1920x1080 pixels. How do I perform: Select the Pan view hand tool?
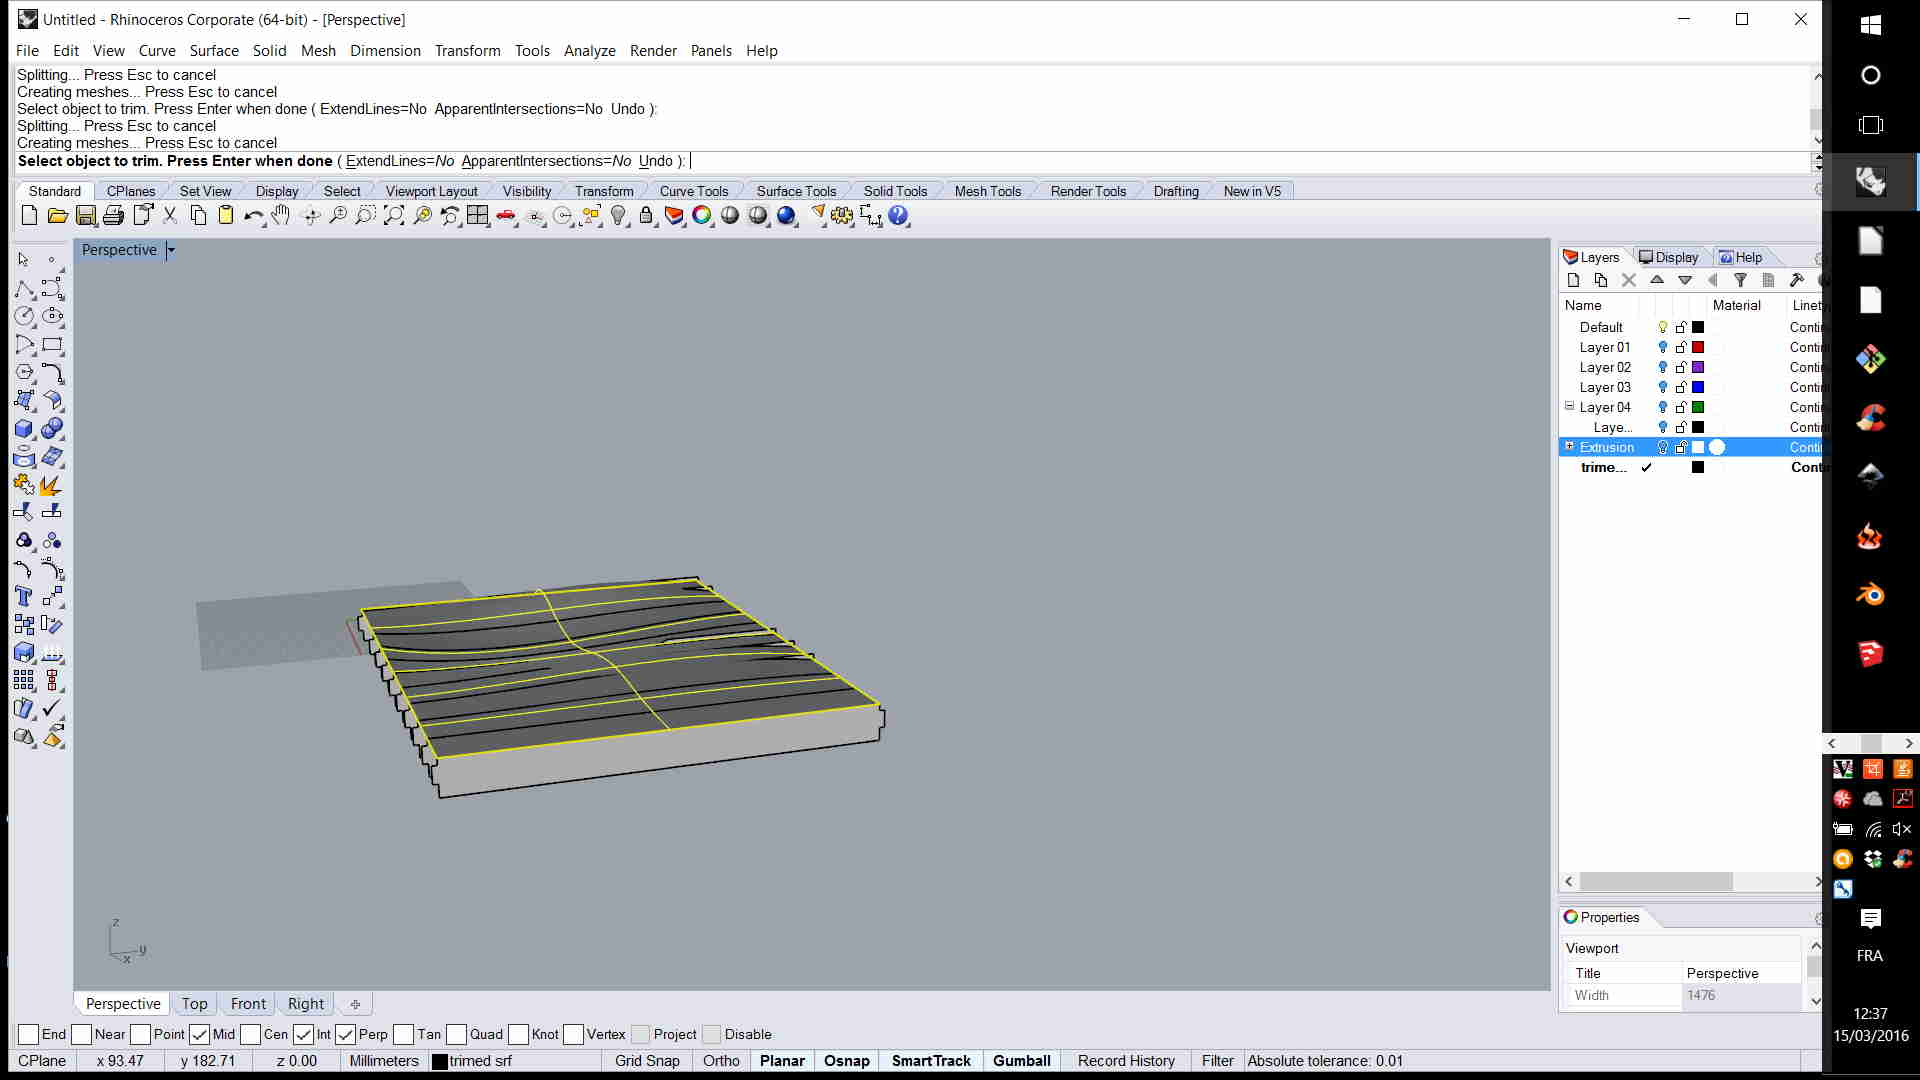tap(281, 216)
